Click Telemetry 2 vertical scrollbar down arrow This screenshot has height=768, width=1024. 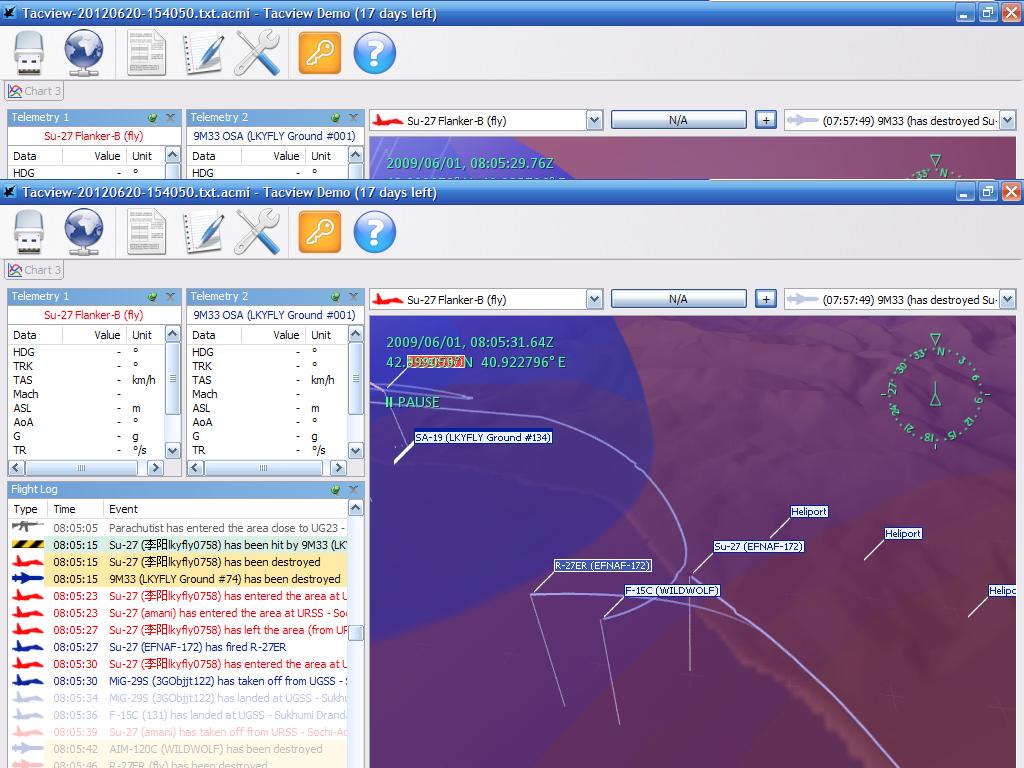tap(355, 451)
